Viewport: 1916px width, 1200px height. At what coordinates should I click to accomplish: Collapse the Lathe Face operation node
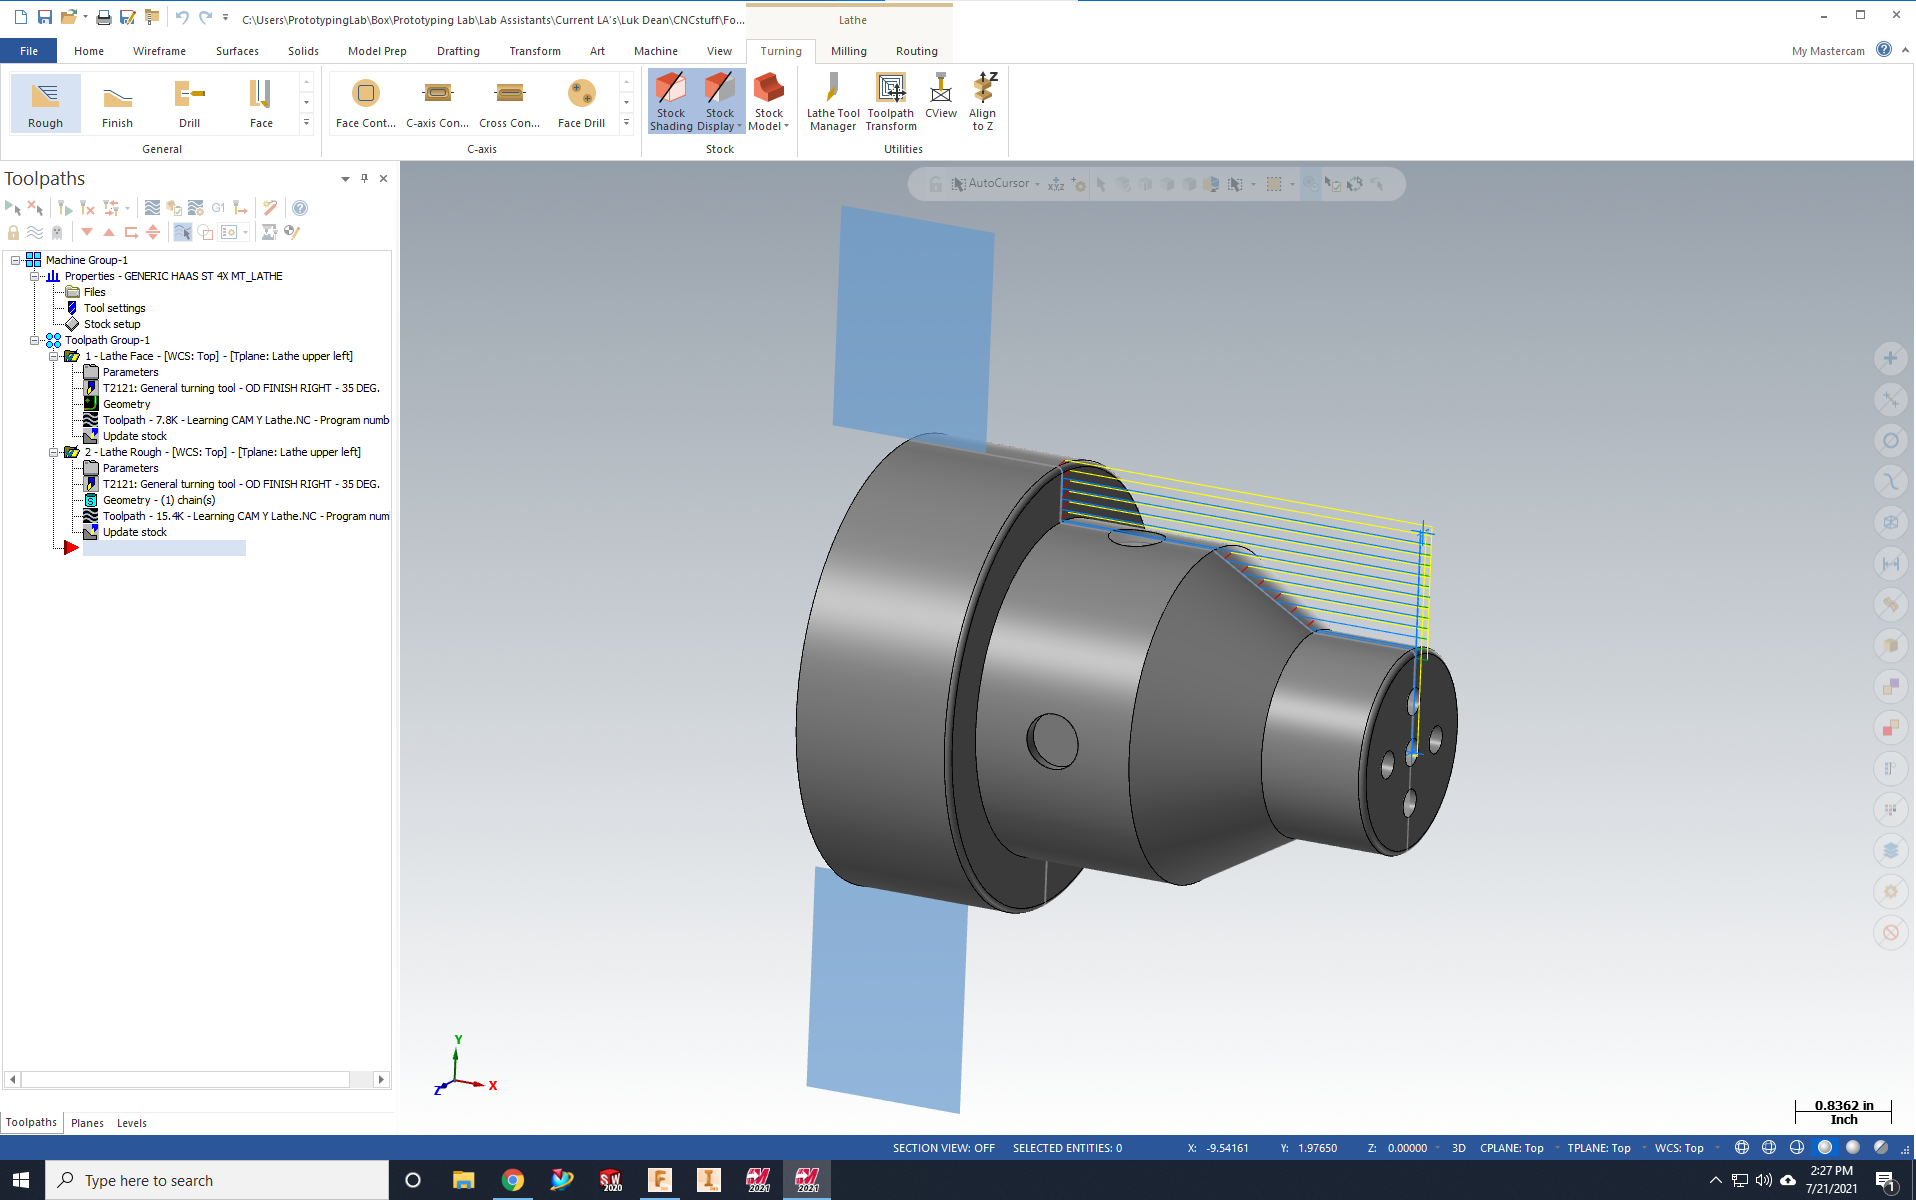[54, 356]
